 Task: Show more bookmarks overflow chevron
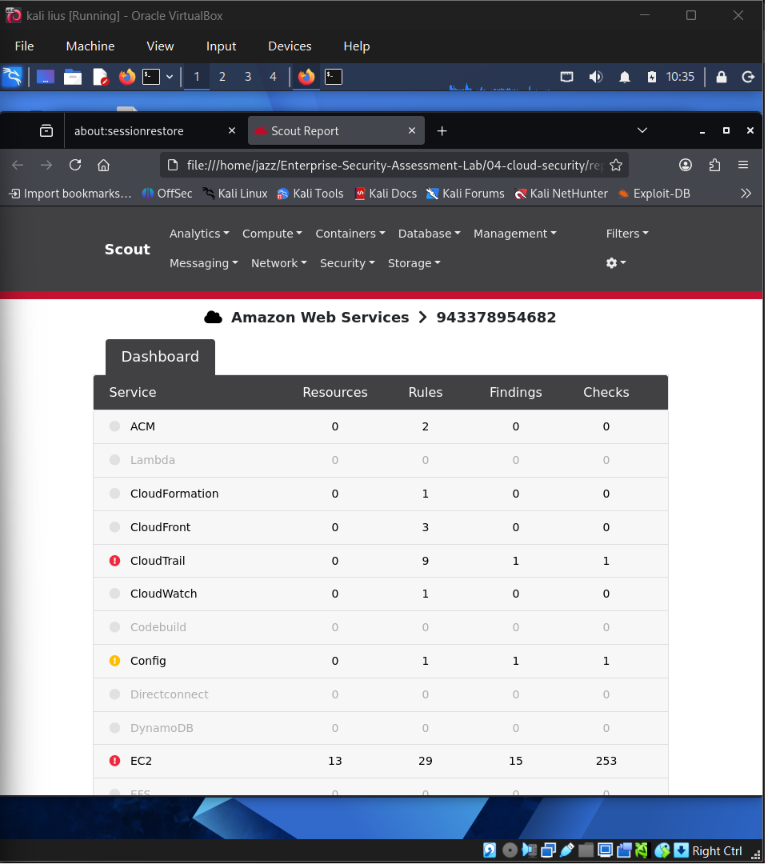coord(746,193)
